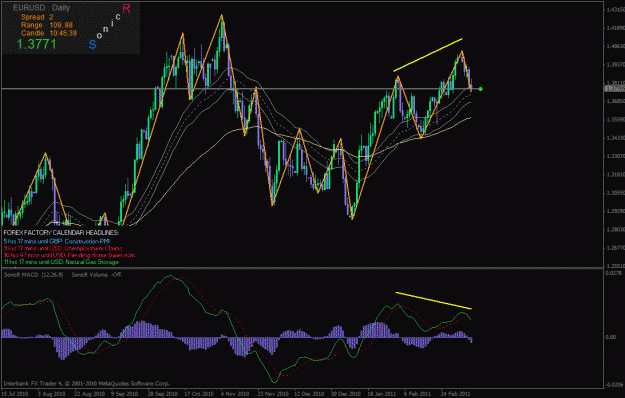Click the 22 Aug 2010 date label

pos(89,394)
